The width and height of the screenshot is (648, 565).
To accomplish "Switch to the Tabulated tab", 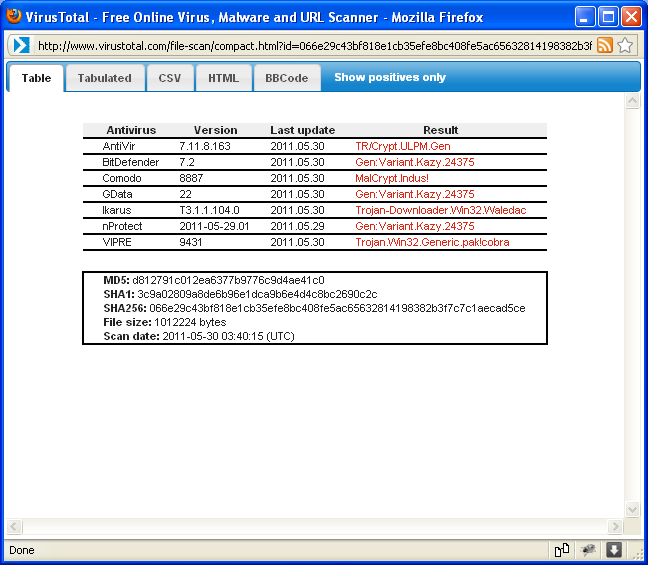I will click(x=104, y=78).
